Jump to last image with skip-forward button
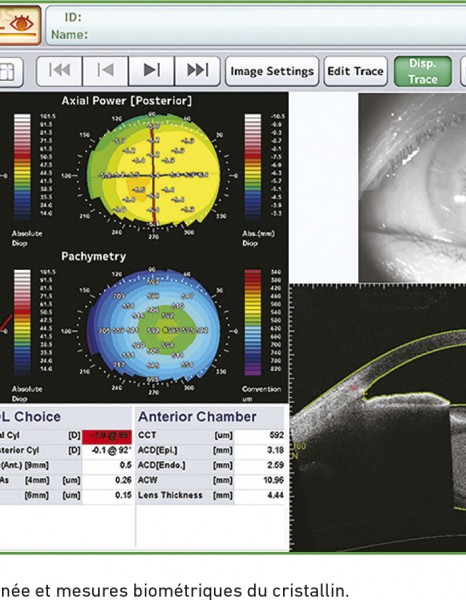 (197, 71)
